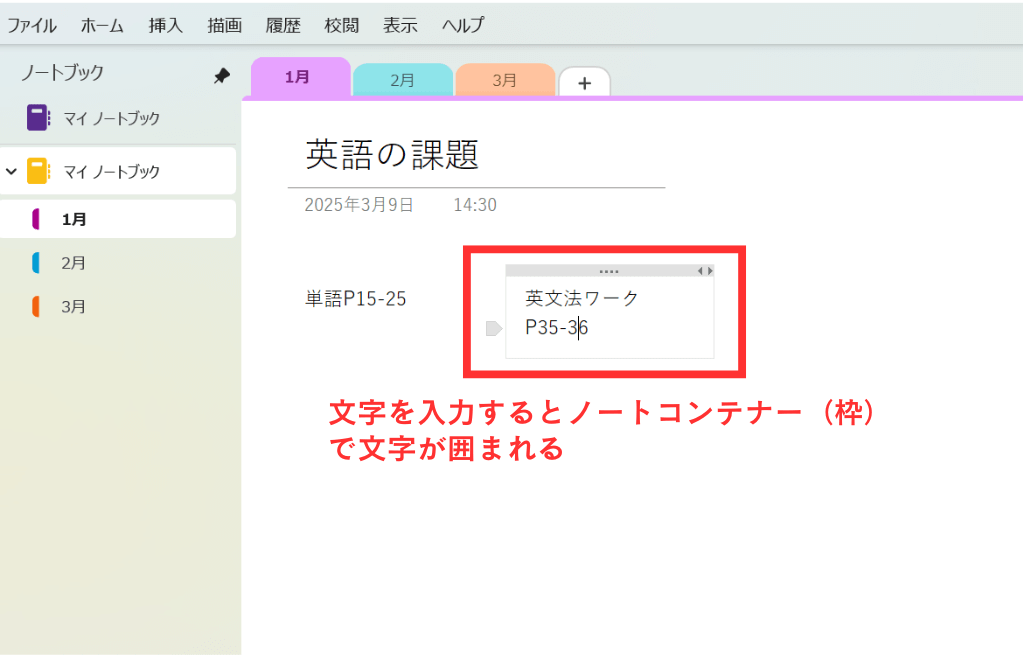Collapse the yellow マイ ノートブック chevron
The image size is (1024, 655).
pyautogui.click(x=12, y=171)
